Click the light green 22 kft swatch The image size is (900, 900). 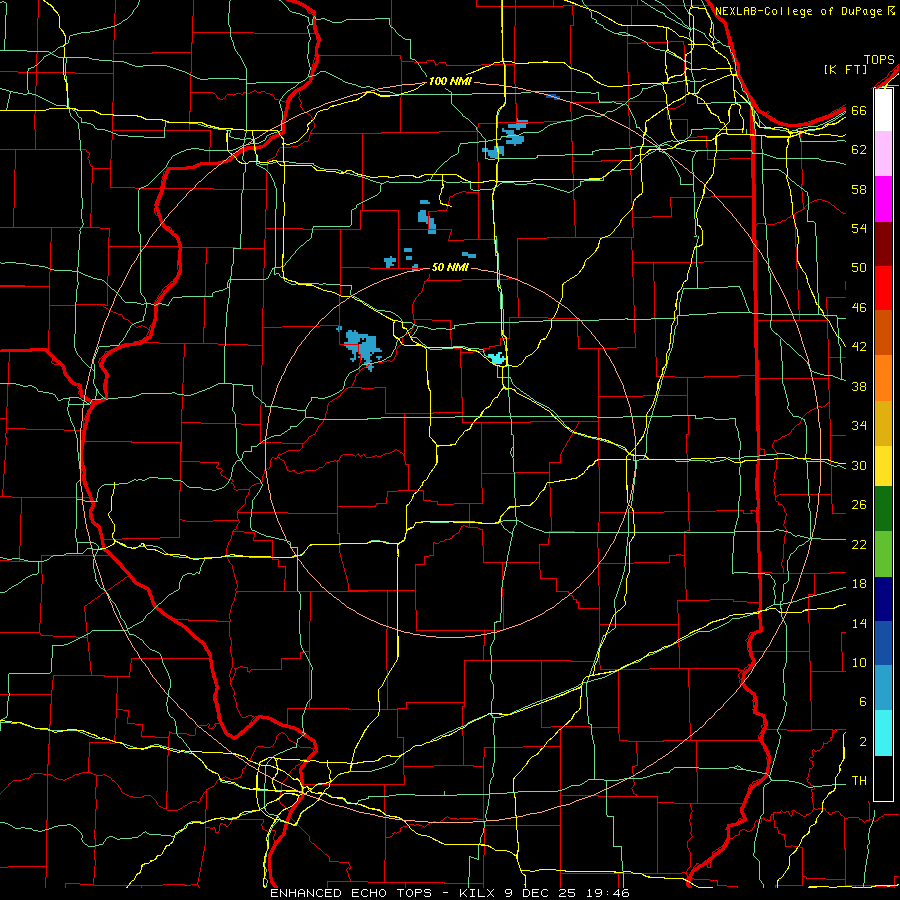(883, 554)
